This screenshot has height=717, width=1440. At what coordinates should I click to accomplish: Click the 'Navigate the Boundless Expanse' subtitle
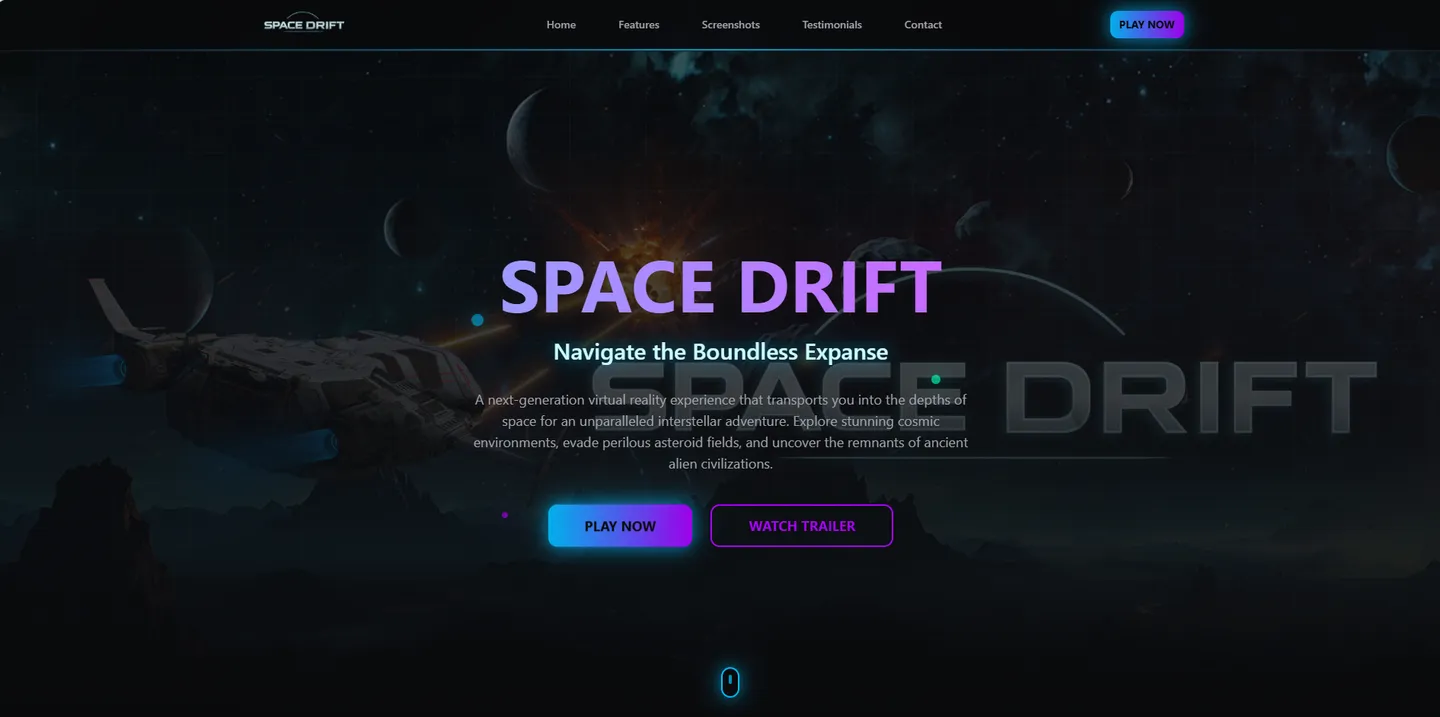coord(721,352)
